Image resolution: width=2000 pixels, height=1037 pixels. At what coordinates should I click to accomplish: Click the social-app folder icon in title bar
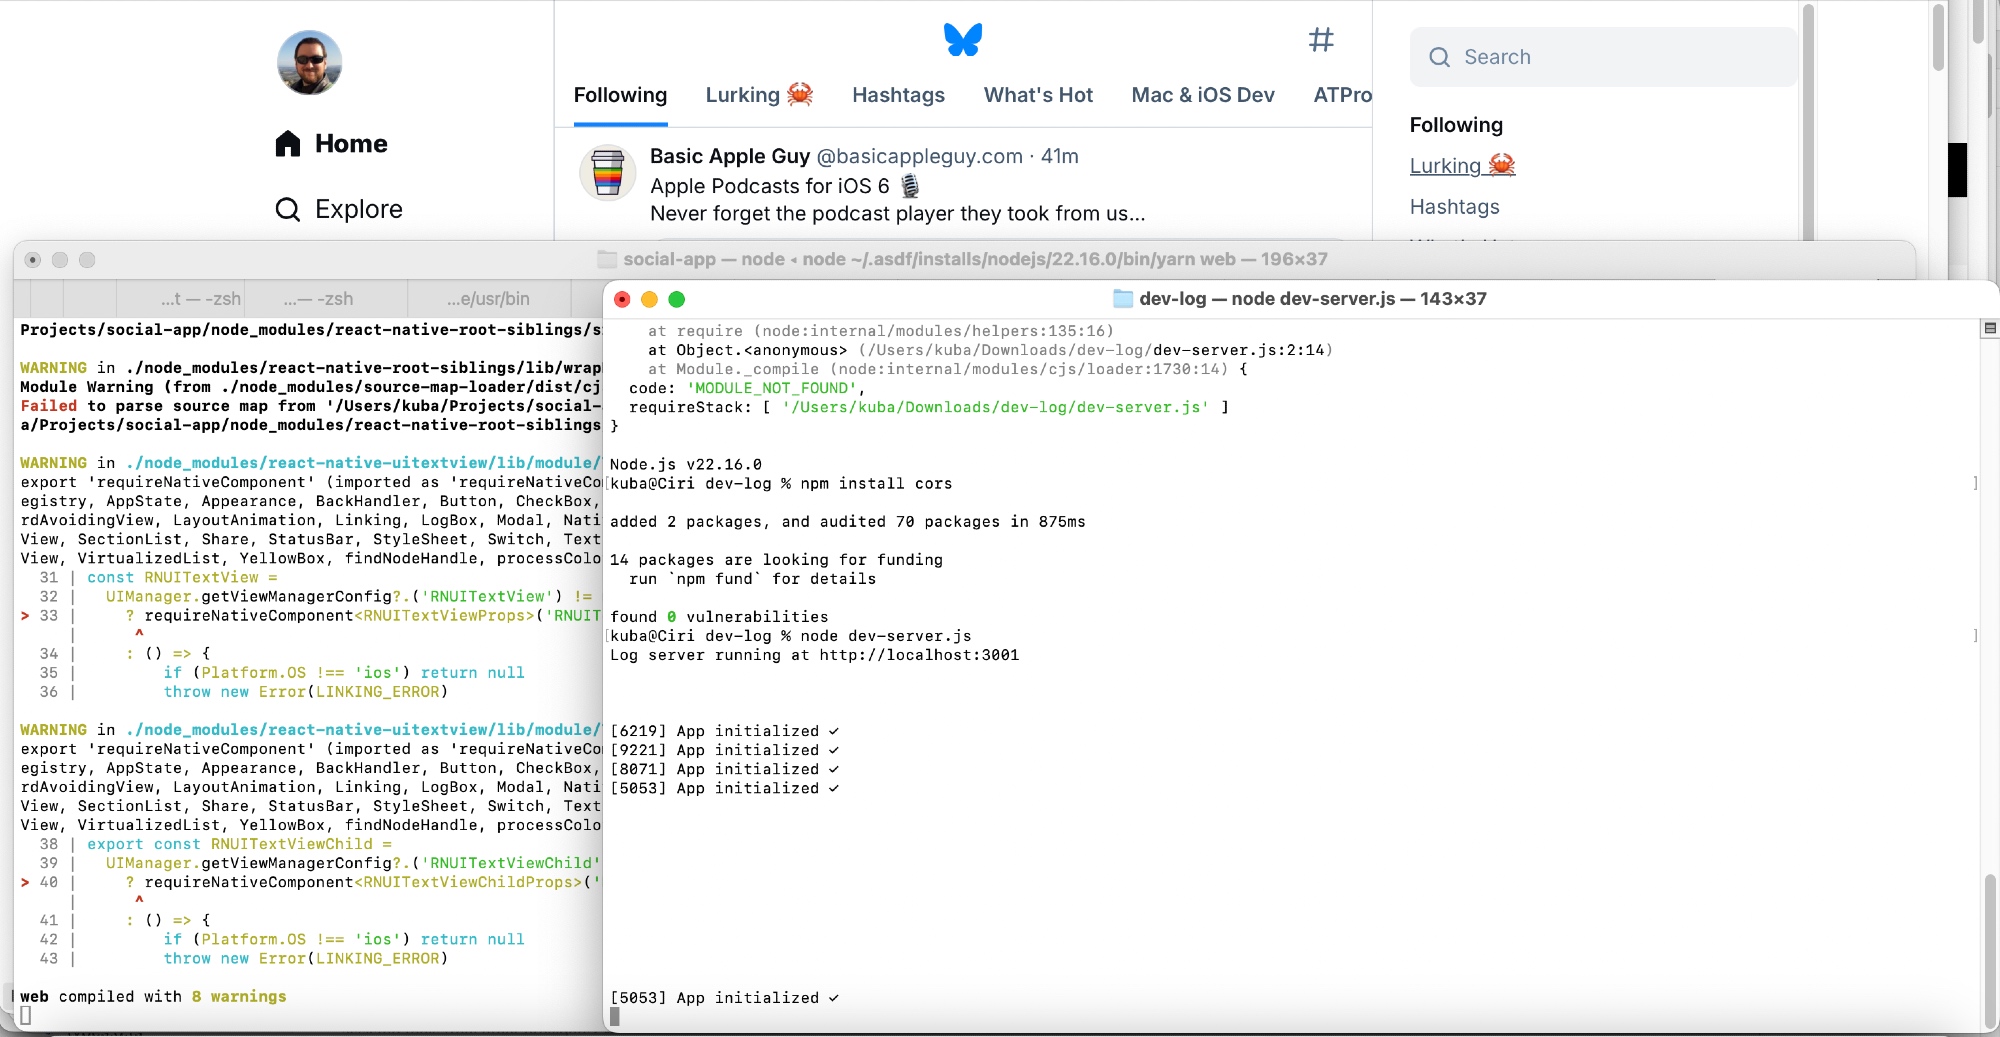coord(606,259)
